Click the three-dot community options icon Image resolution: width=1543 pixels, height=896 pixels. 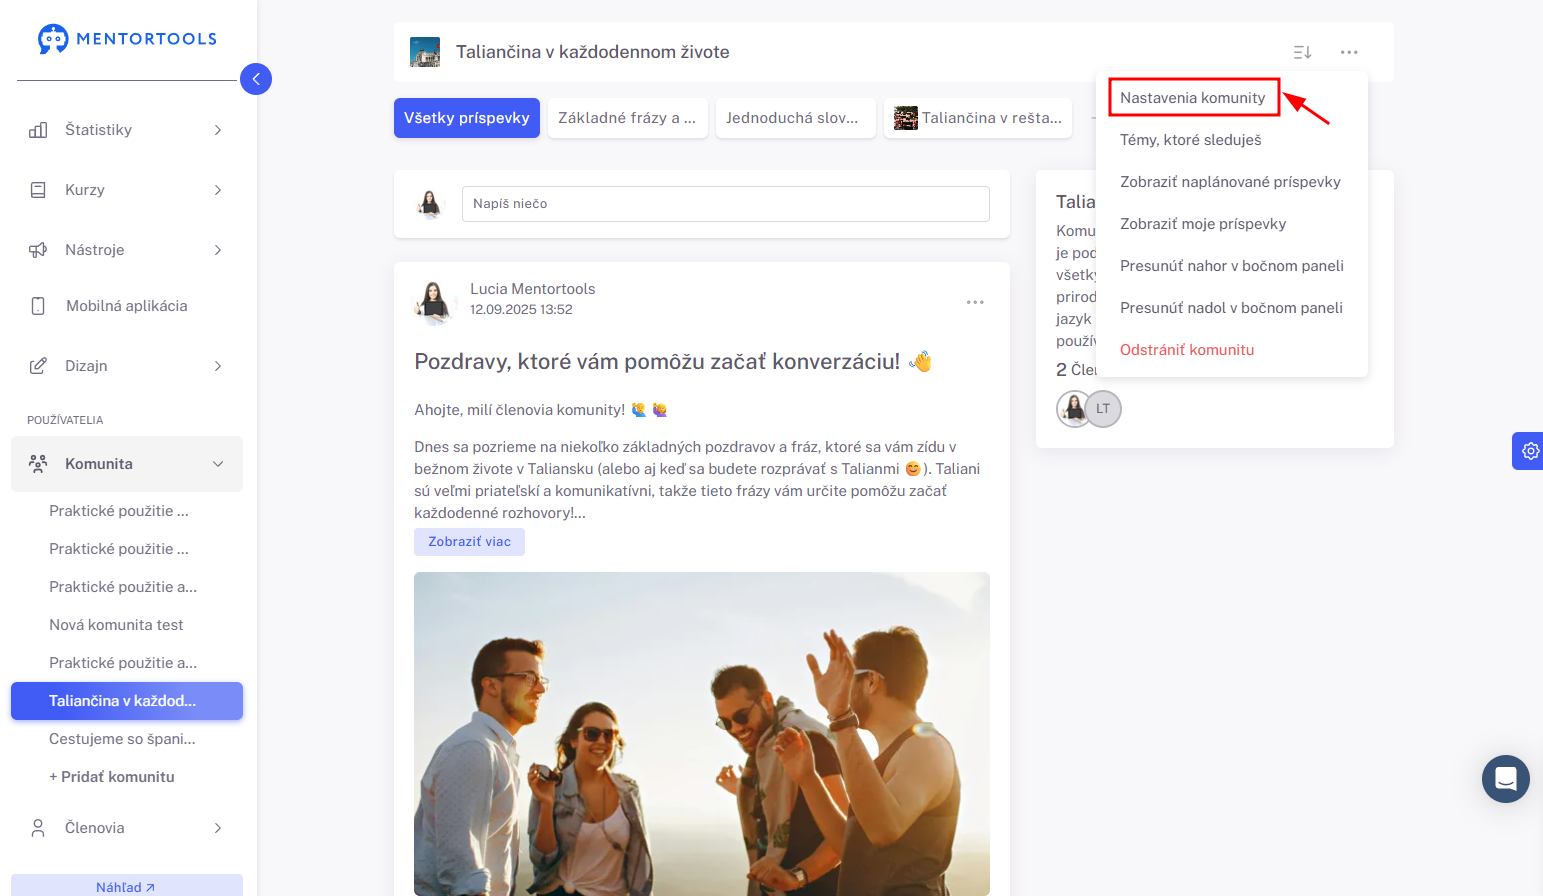[x=1349, y=52]
